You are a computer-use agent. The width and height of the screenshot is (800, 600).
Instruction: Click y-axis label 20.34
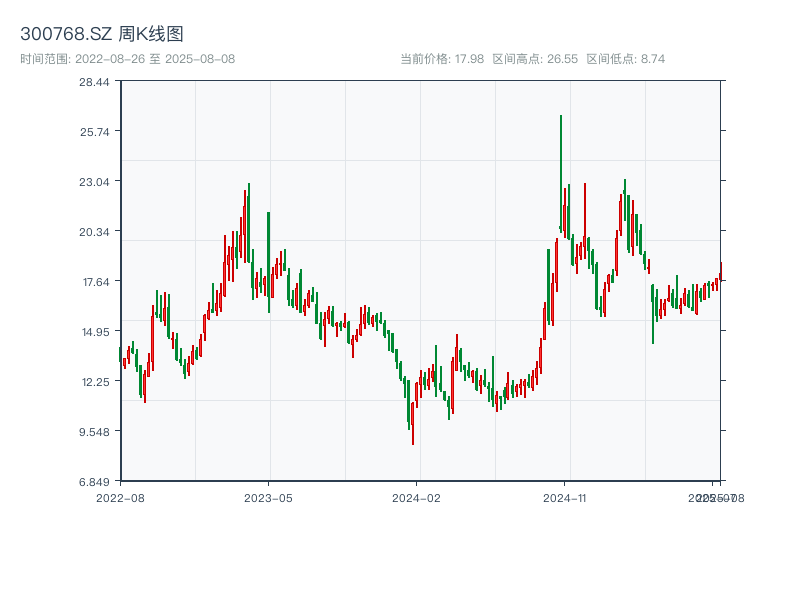coord(94,232)
